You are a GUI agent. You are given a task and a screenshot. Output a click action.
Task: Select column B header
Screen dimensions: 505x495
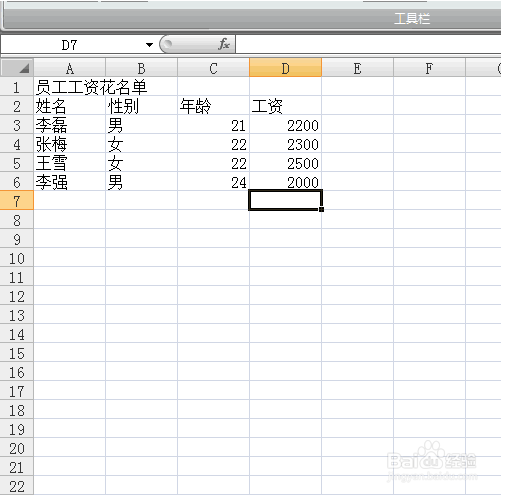[142, 68]
